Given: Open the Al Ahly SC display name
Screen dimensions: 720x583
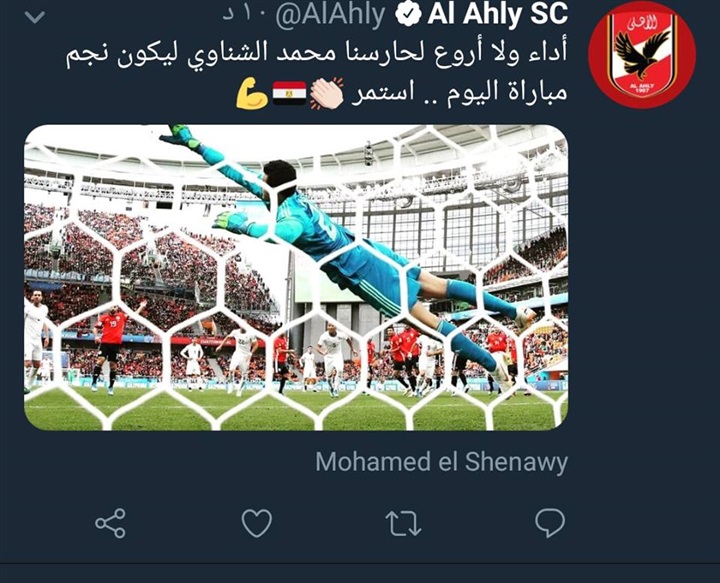Looking at the screenshot, I should click(498, 14).
